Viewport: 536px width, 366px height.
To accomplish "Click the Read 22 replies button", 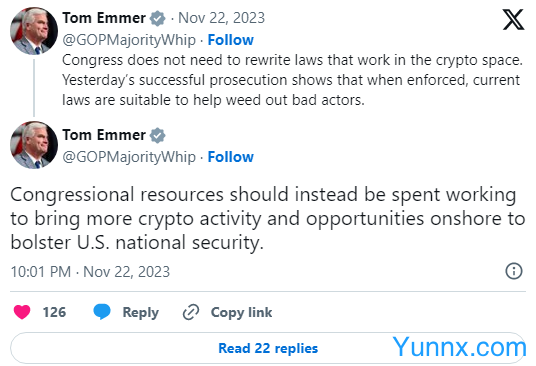I will [268, 348].
